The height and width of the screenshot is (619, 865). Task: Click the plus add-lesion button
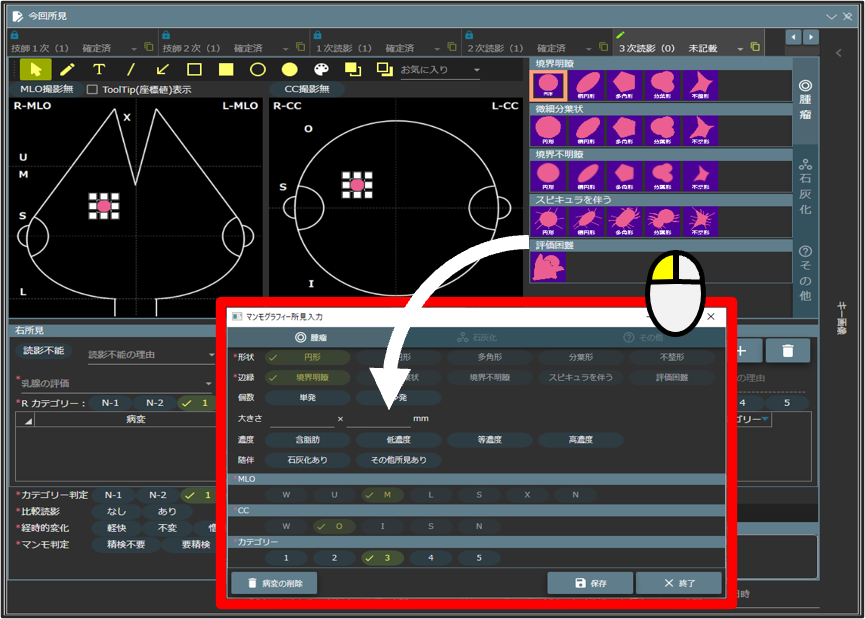[741, 351]
